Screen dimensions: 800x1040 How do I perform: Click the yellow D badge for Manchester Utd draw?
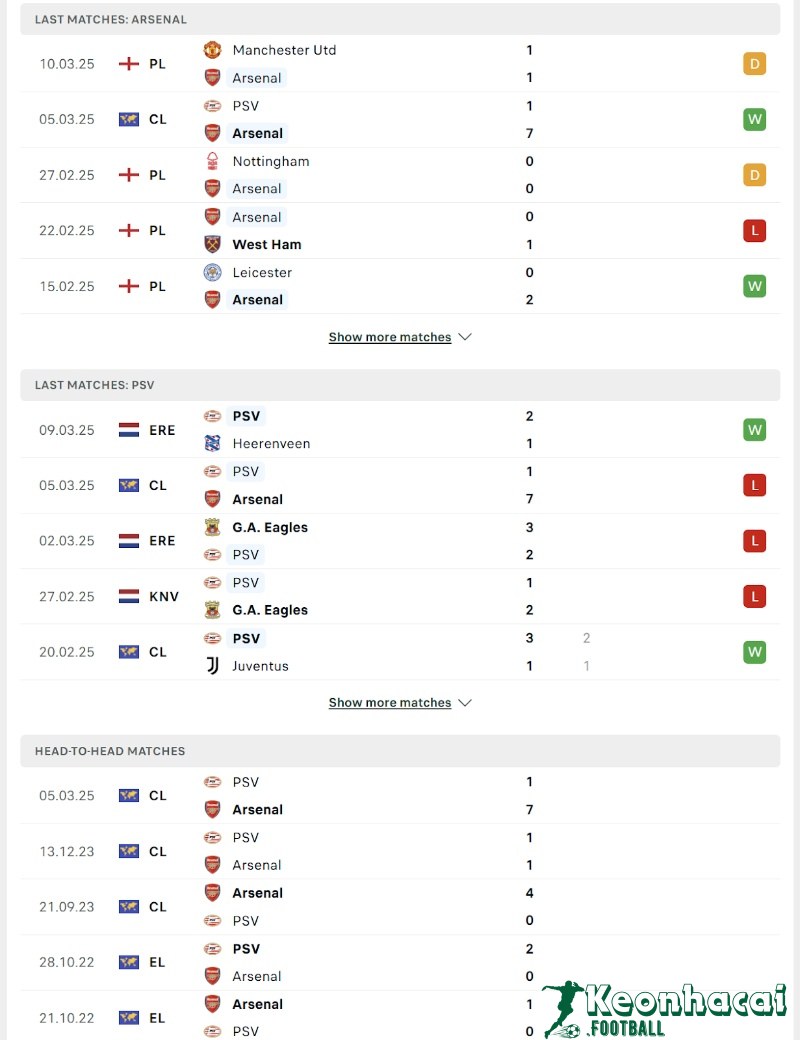point(754,63)
